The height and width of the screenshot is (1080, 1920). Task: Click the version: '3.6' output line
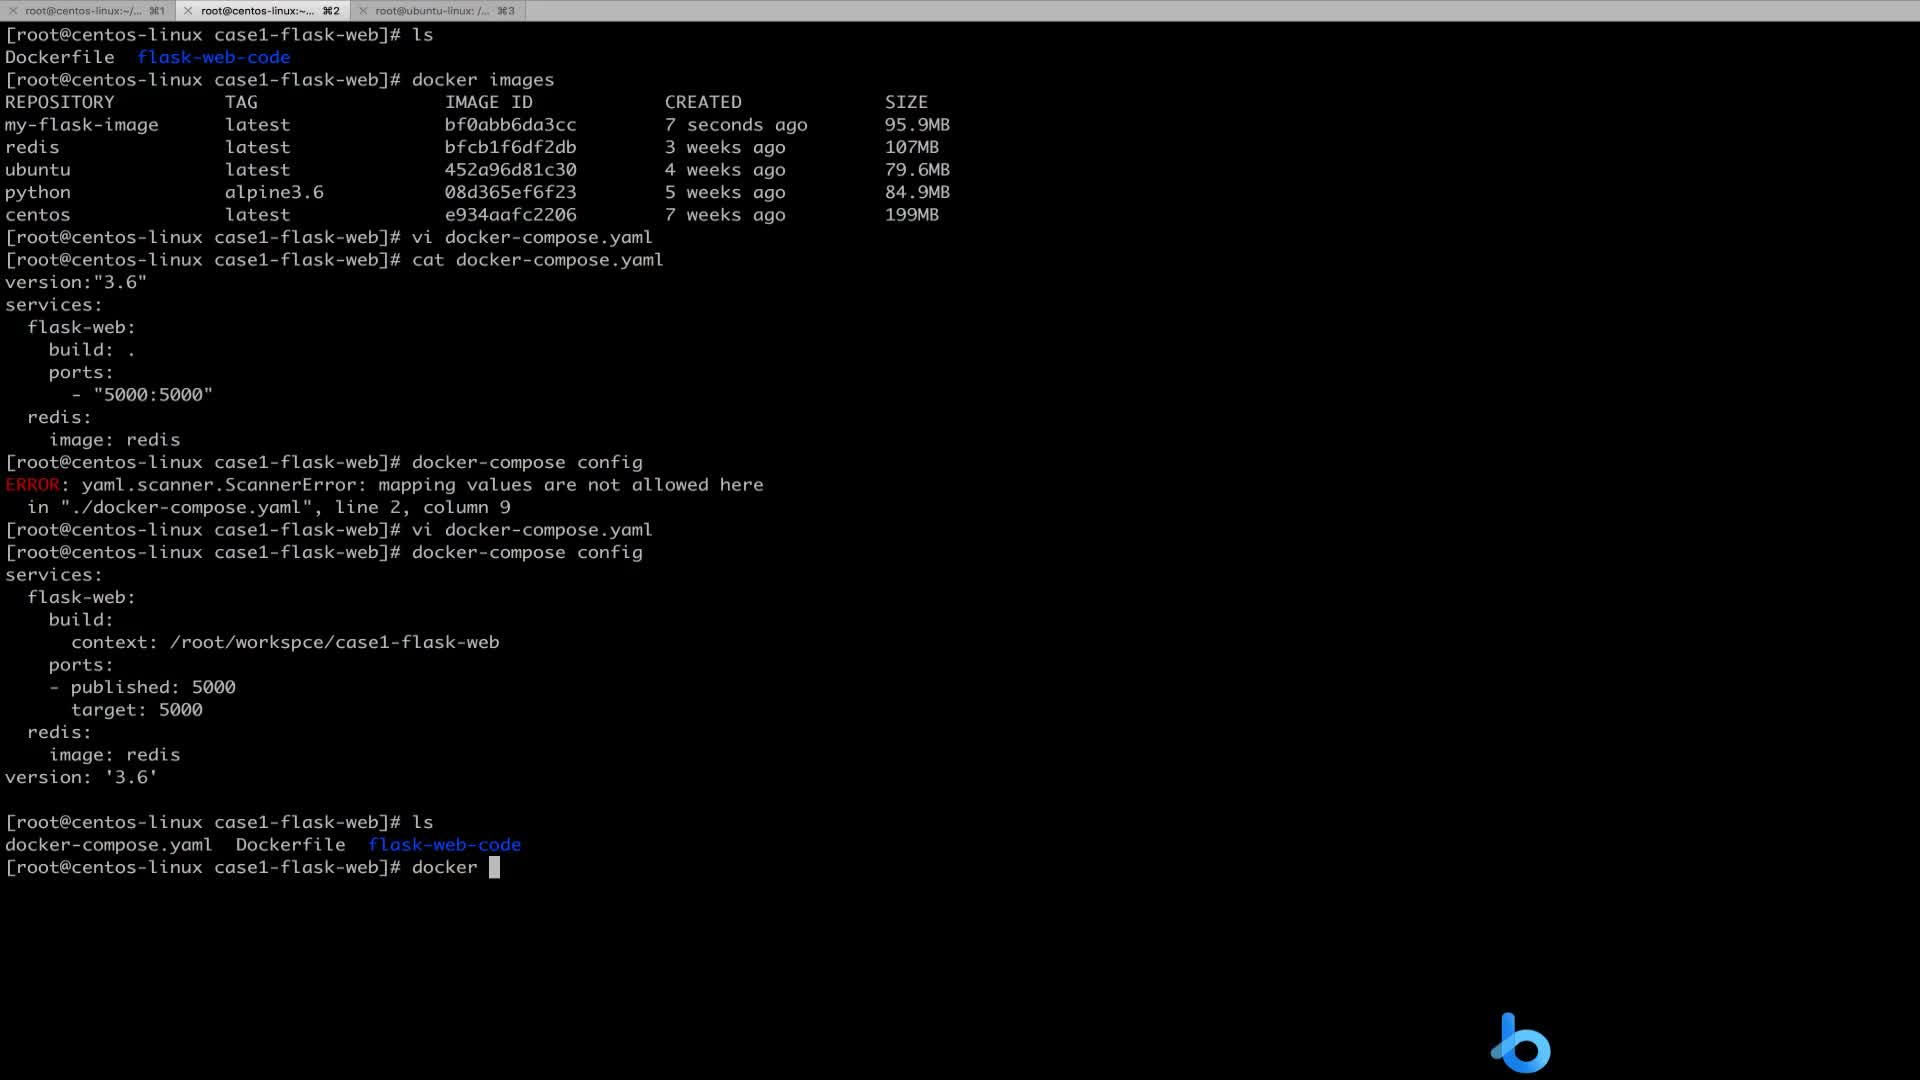pyautogui.click(x=81, y=777)
